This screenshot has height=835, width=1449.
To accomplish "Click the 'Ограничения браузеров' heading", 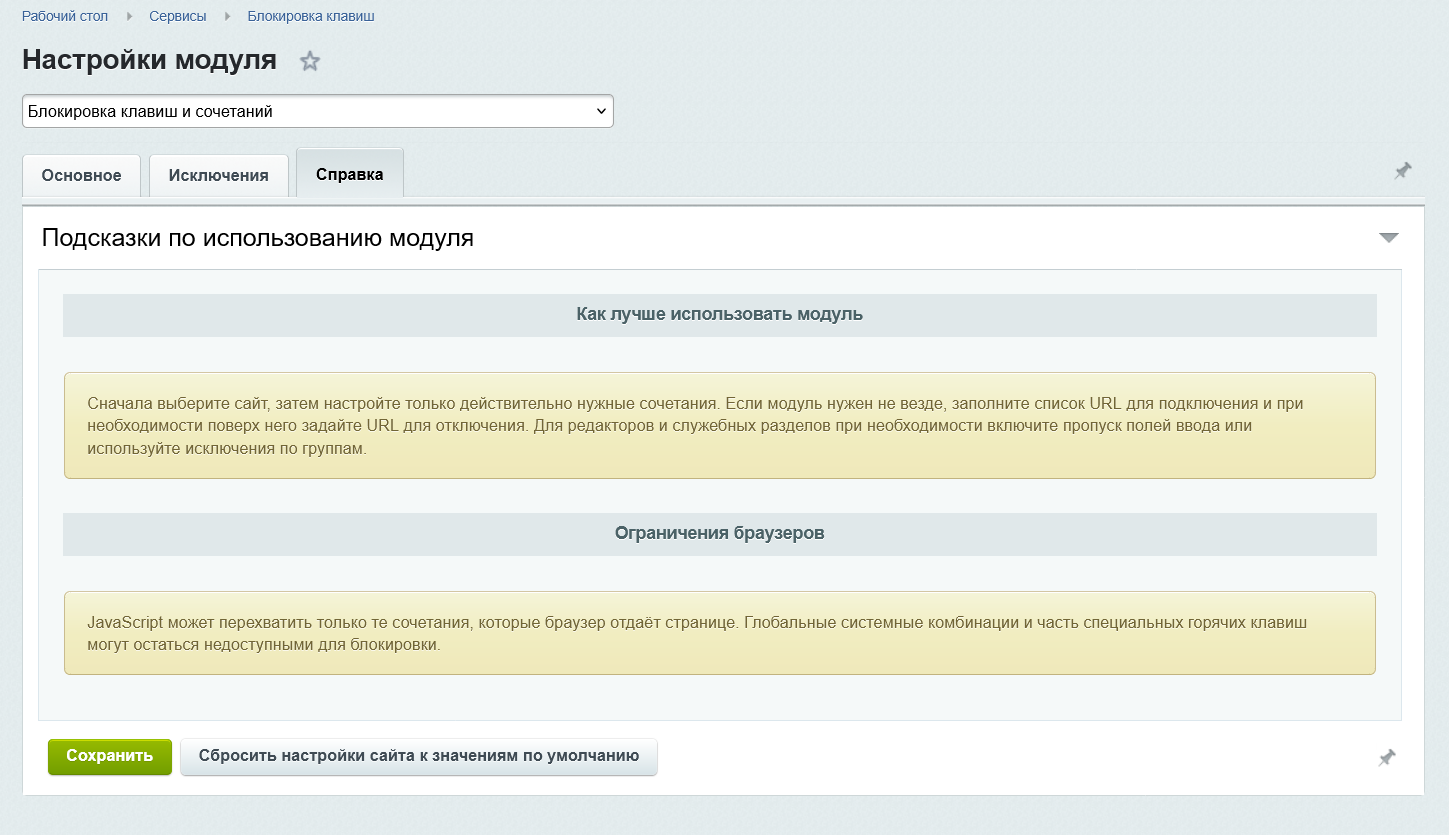I will [720, 533].
